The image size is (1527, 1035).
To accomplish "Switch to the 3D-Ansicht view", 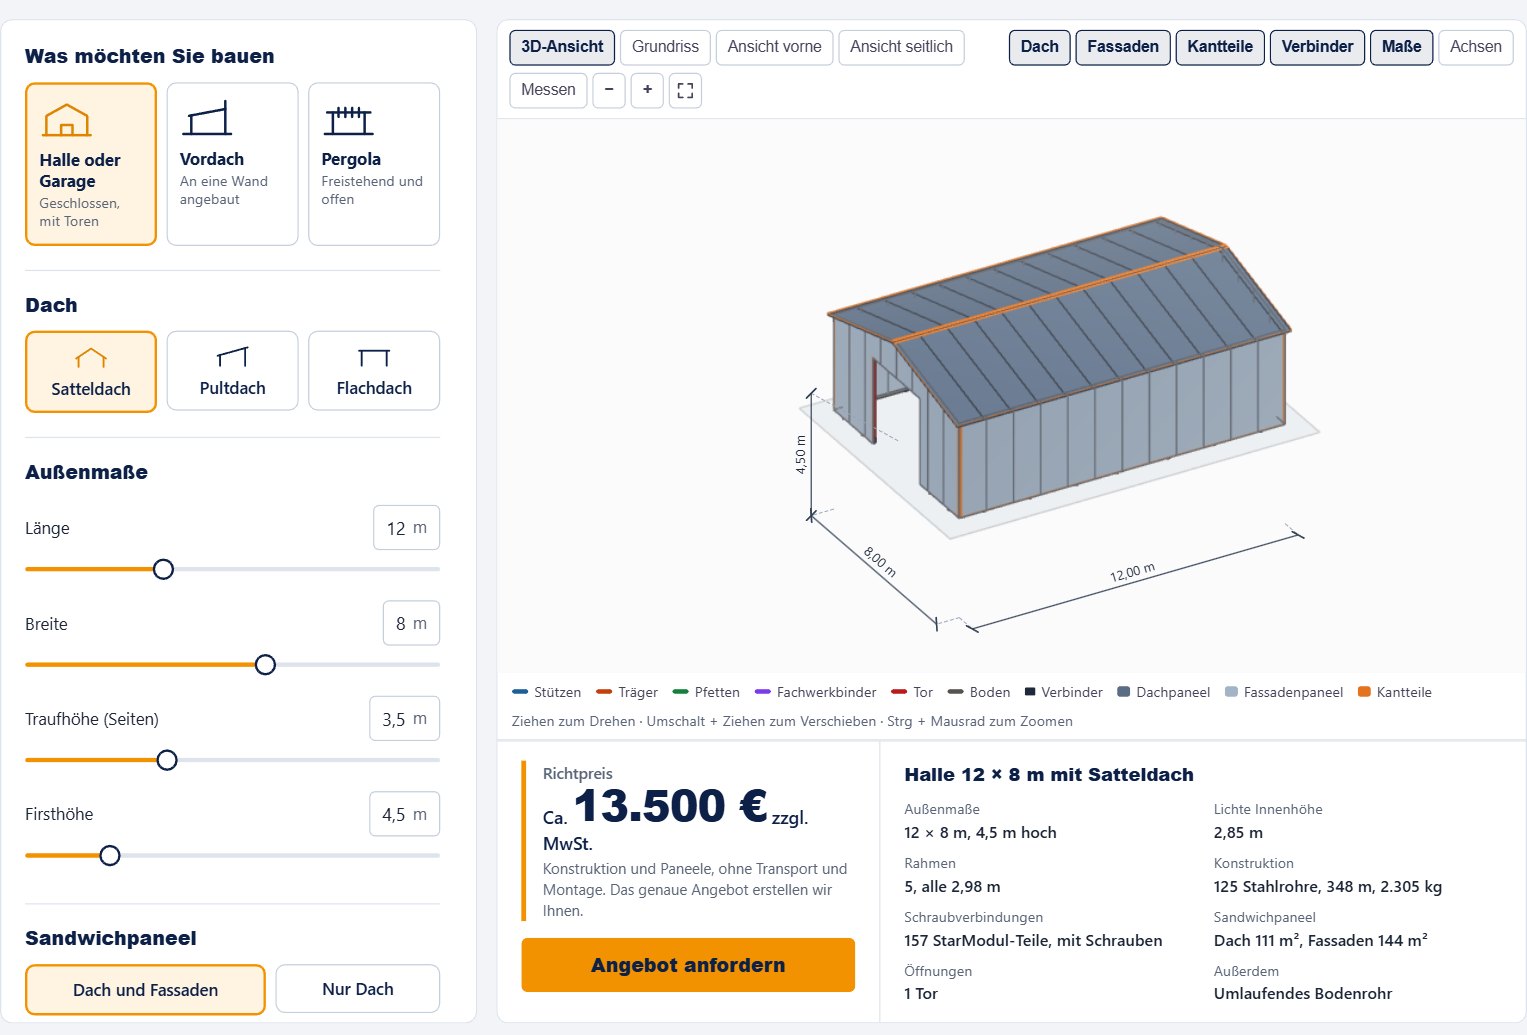I will click(x=562, y=47).
